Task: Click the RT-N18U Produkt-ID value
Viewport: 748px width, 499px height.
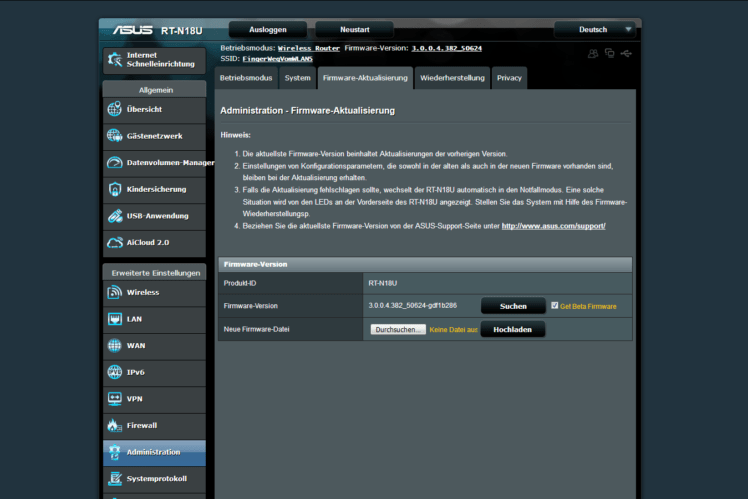Action: click(383, 283)
